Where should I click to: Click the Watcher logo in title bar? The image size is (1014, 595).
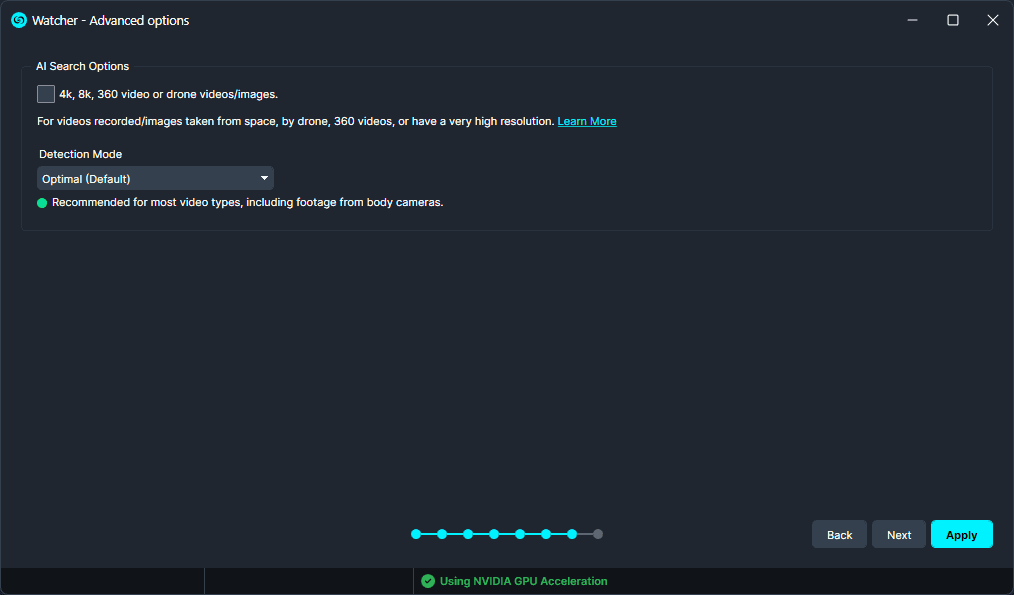pyautogui.click(x=19, y=20)
